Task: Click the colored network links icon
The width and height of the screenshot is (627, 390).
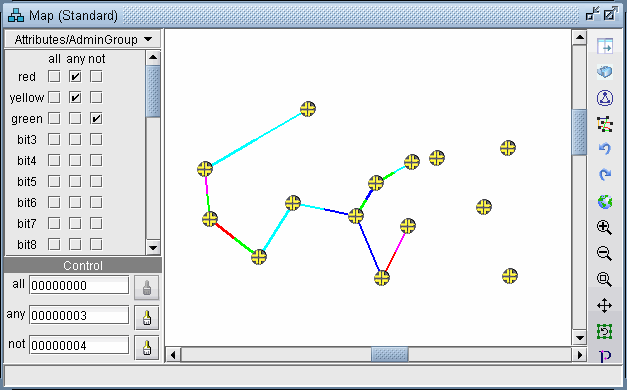Action: [605, 124]
